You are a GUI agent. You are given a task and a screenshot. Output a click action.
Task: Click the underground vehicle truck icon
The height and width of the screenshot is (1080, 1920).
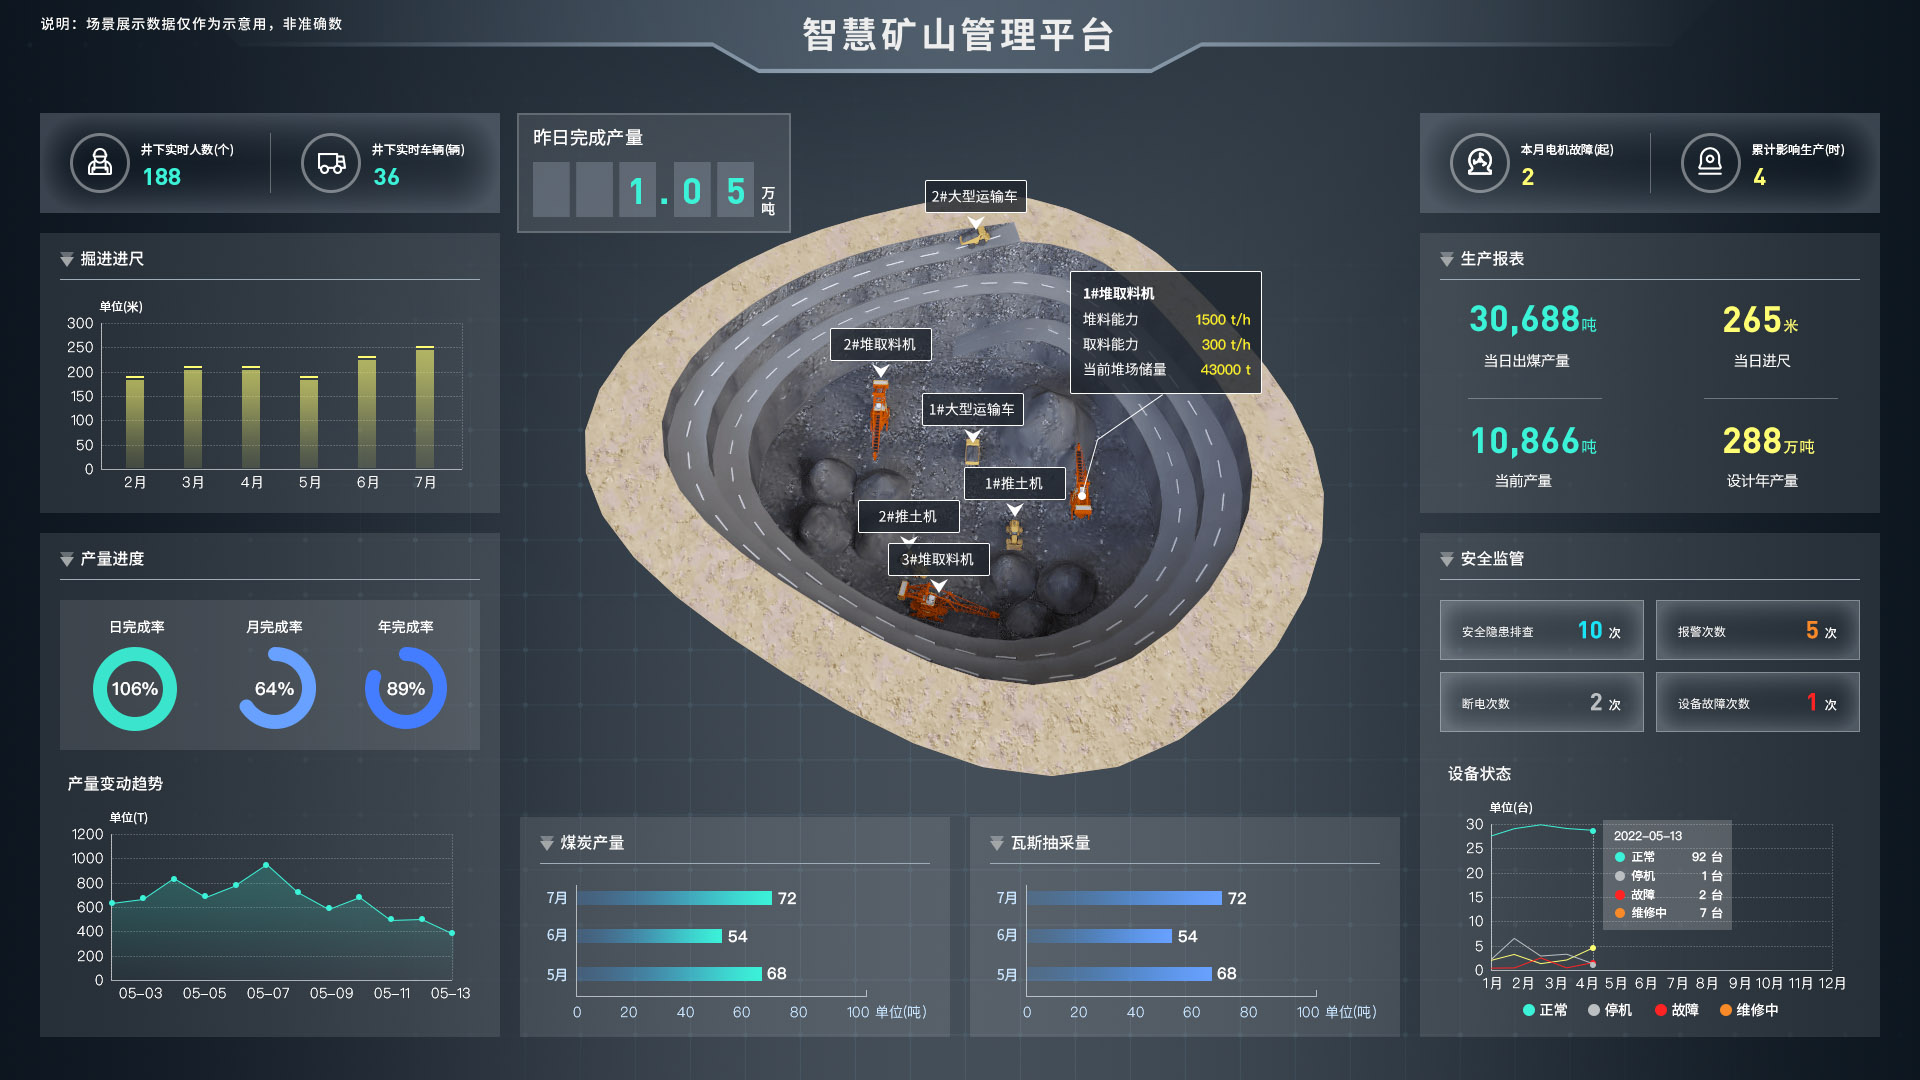click(331, 163)
